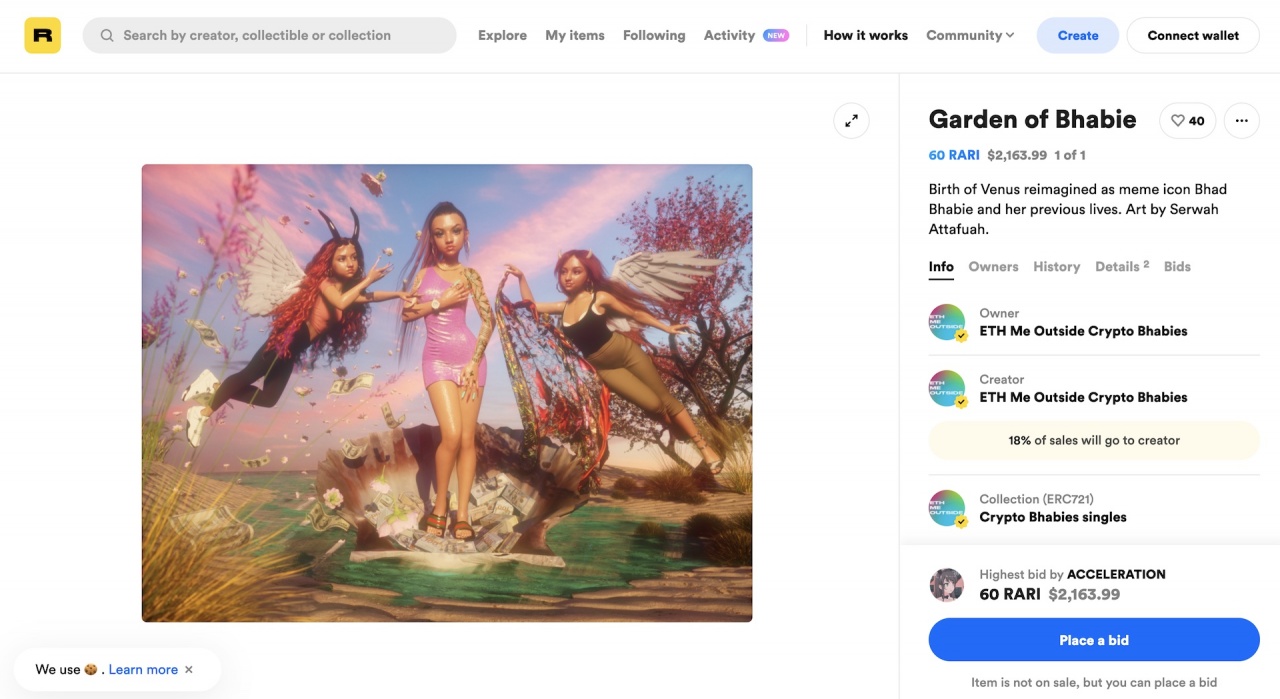This screenshot has width=1280, height=699.
Task: Open the Activity page
Action: point(729,35)
